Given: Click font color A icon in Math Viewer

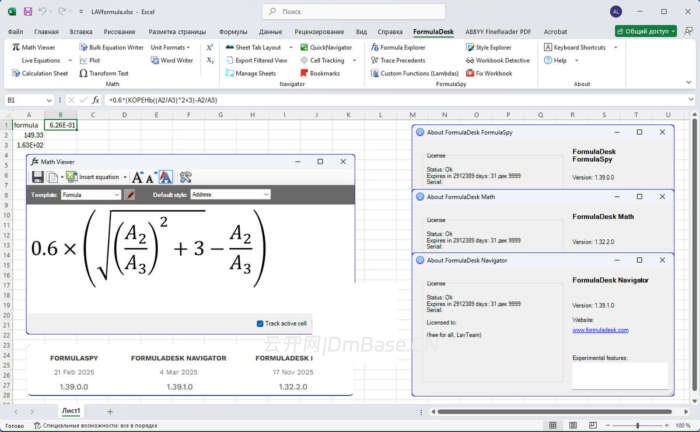Looking at the screenshot, I should [x=166, y=177].
